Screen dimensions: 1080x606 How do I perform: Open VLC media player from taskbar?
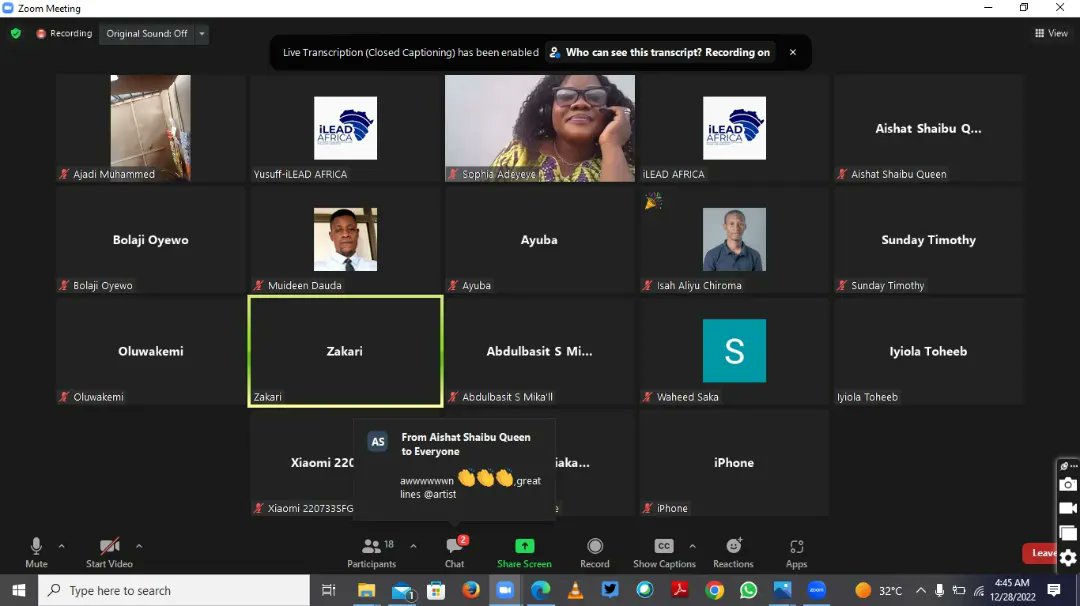[x=575, y=590]
